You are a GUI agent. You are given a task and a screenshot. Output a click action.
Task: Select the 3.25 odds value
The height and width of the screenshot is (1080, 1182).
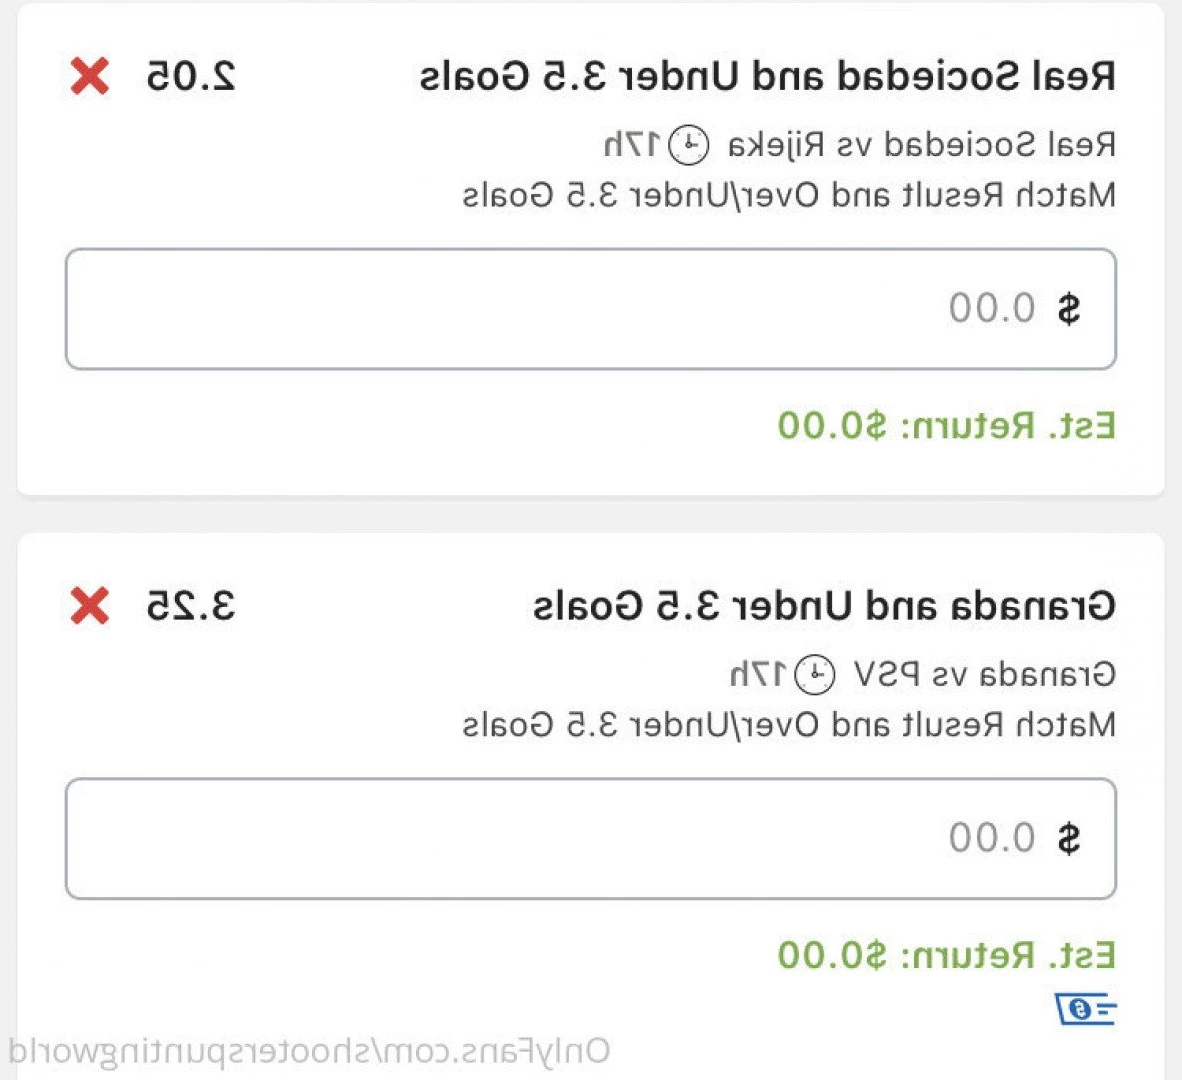click(x=191, y=606)
